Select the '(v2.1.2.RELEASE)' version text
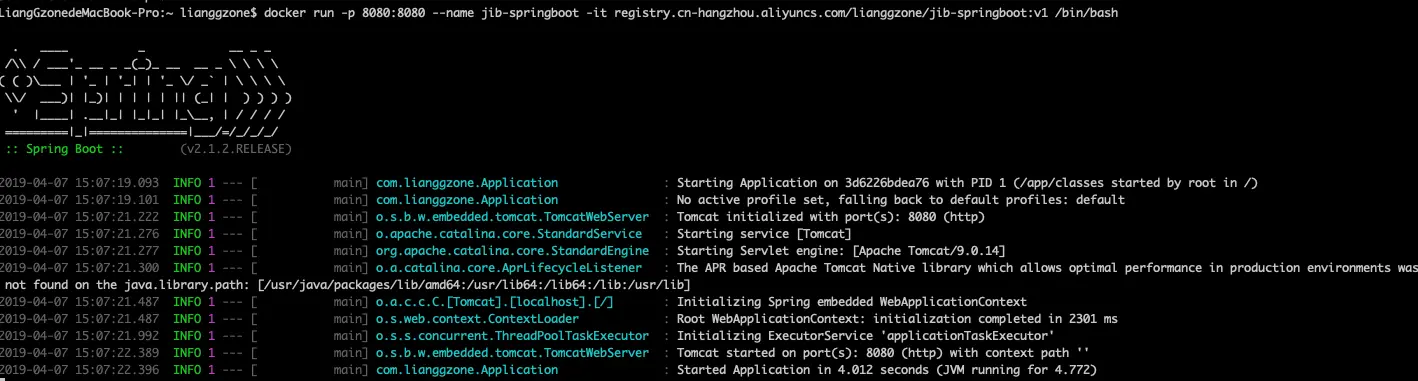Image resolution: width=1418 pixels, height=381 pixels. coord(236,149)
